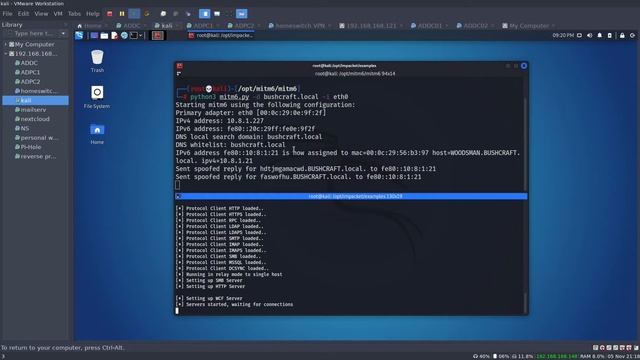This screenshot has width=640, height=360.
Task: Select ADPC2 in the library tree
Action: [x=30, y=82]
